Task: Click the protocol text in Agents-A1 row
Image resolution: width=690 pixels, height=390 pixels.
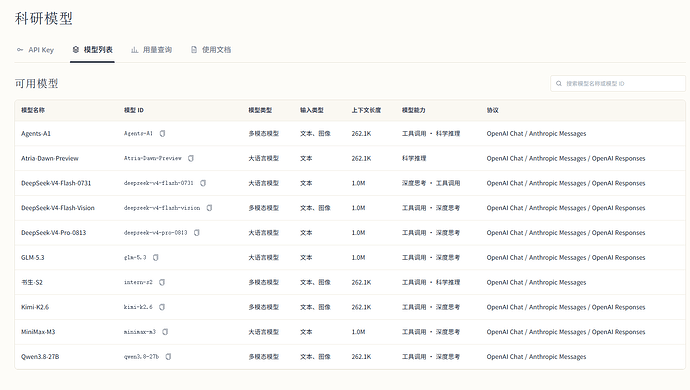Action: tap(536, 133)
